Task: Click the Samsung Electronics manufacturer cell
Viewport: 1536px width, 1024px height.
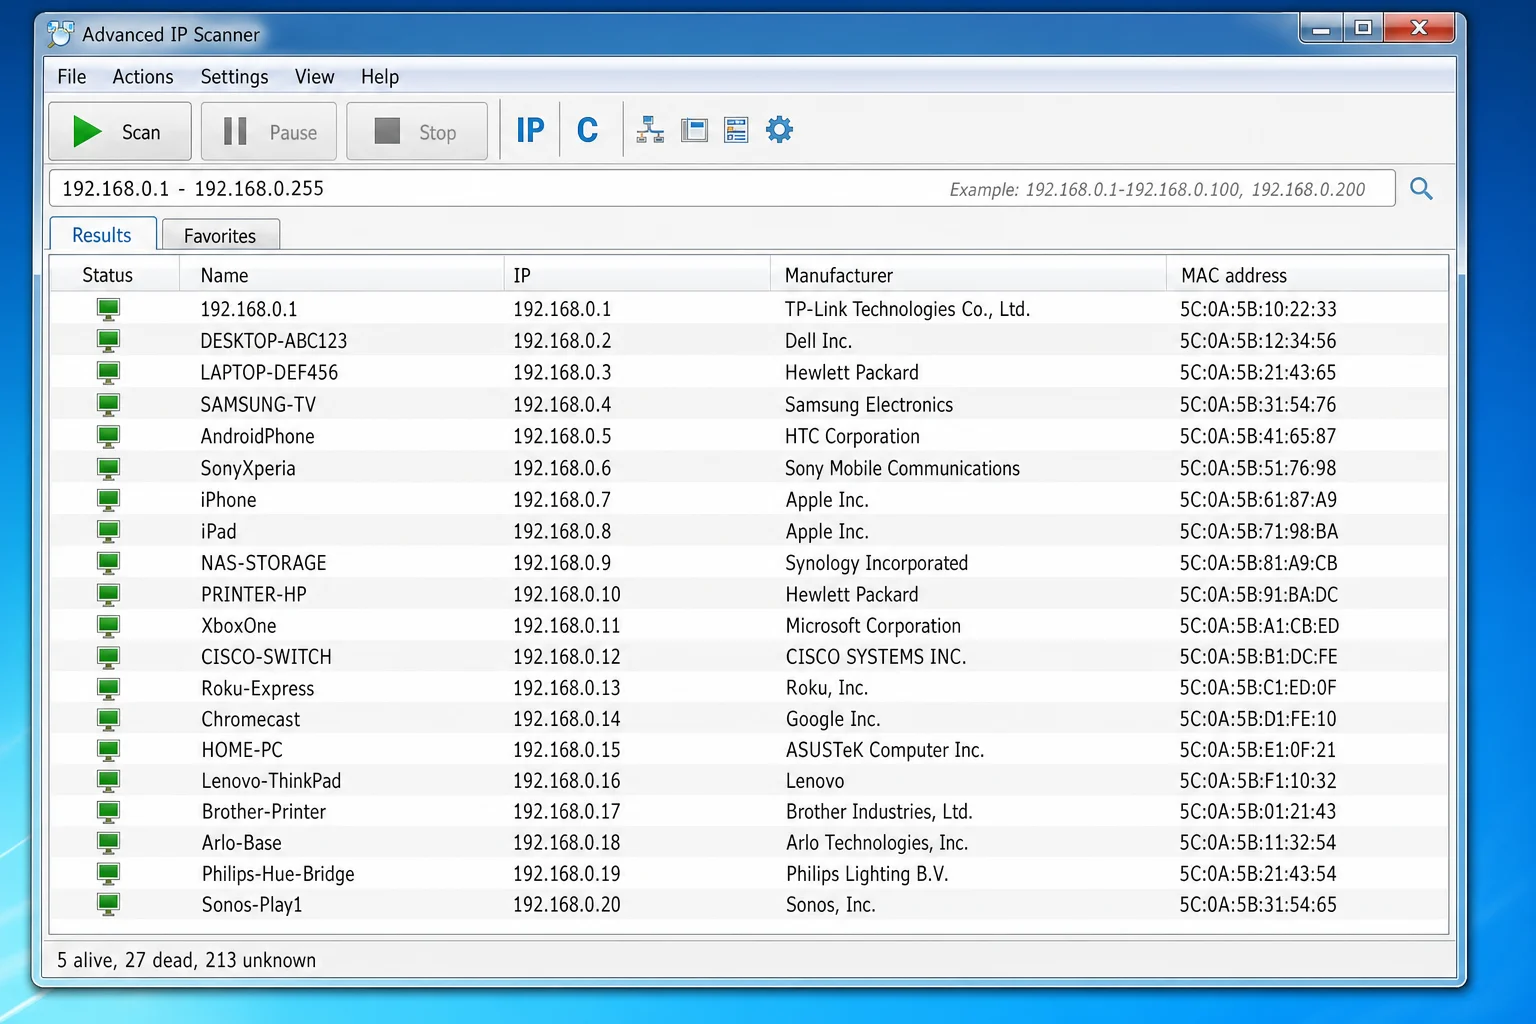Action: [x=869, y=405]
